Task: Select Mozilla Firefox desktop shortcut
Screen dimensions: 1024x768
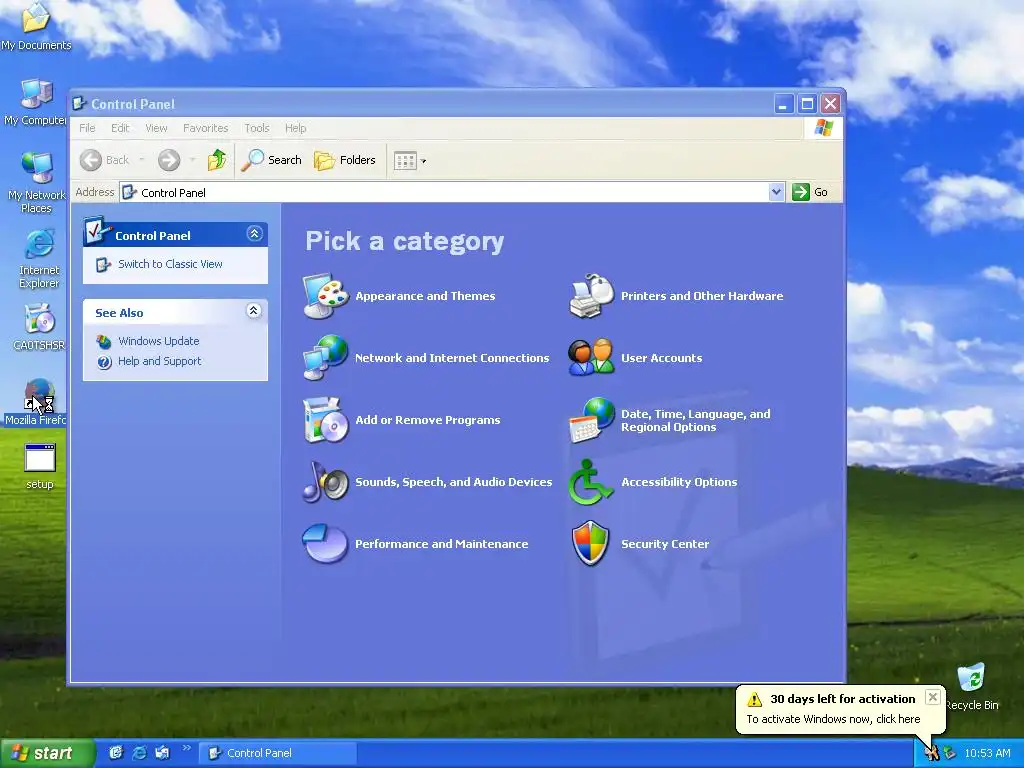Action: pyautogui.click(x=36, y=402)
